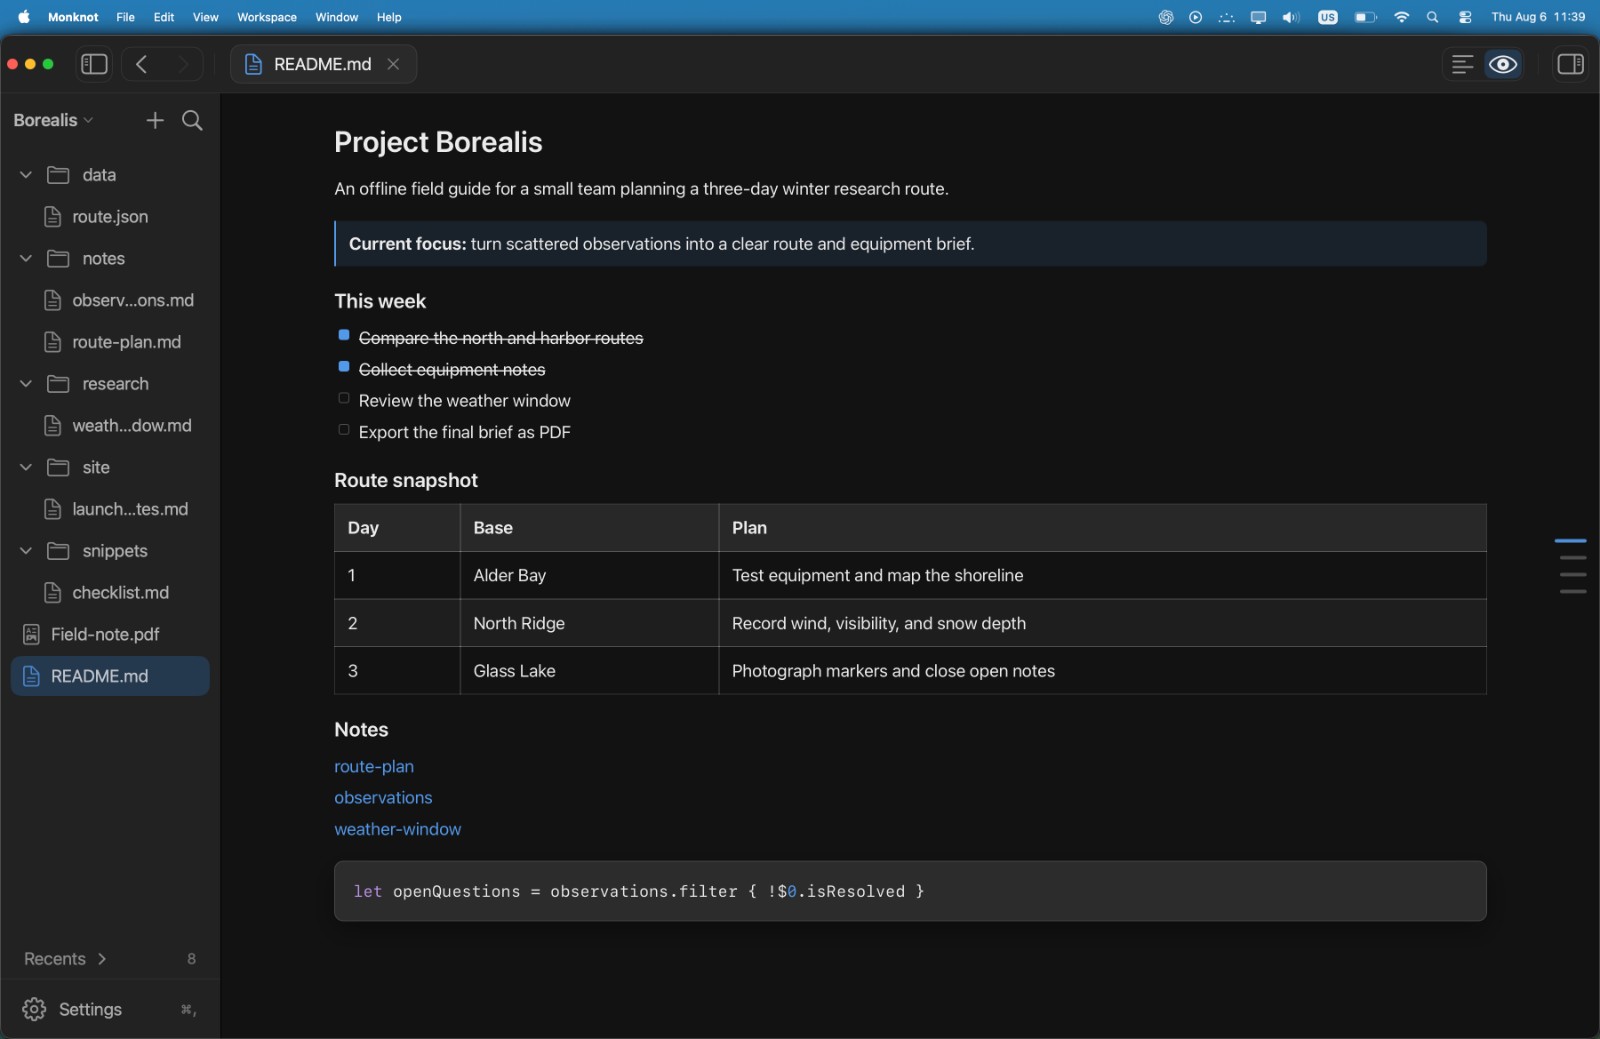Click the Wi-Fi icon in menu bar
Viewport: 1600px width, 1039px height.
pyautogui.click(x=1401, y=17)
